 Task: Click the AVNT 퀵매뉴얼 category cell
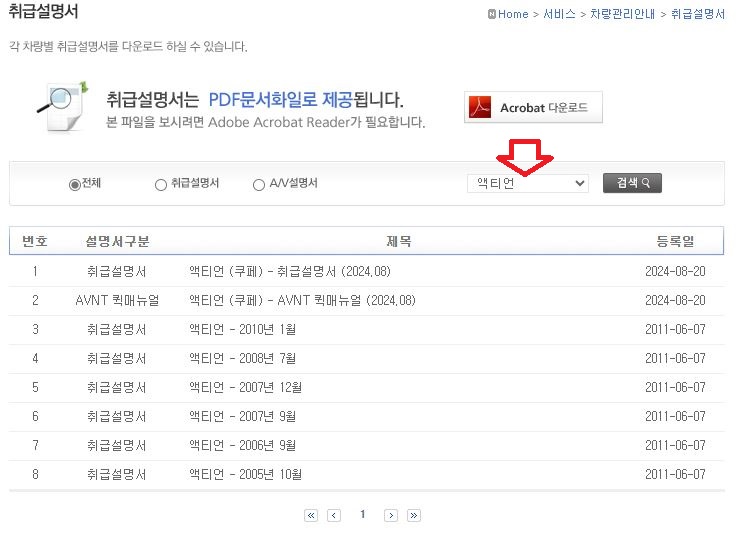[x=117, y=301]
